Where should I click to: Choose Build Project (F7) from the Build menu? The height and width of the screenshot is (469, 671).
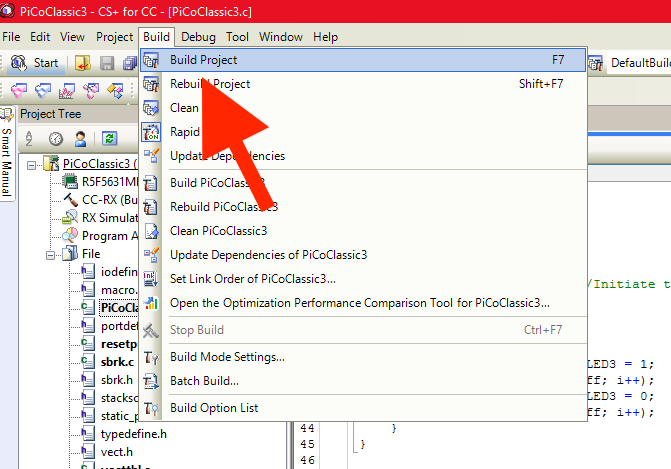tap(363, 60)
